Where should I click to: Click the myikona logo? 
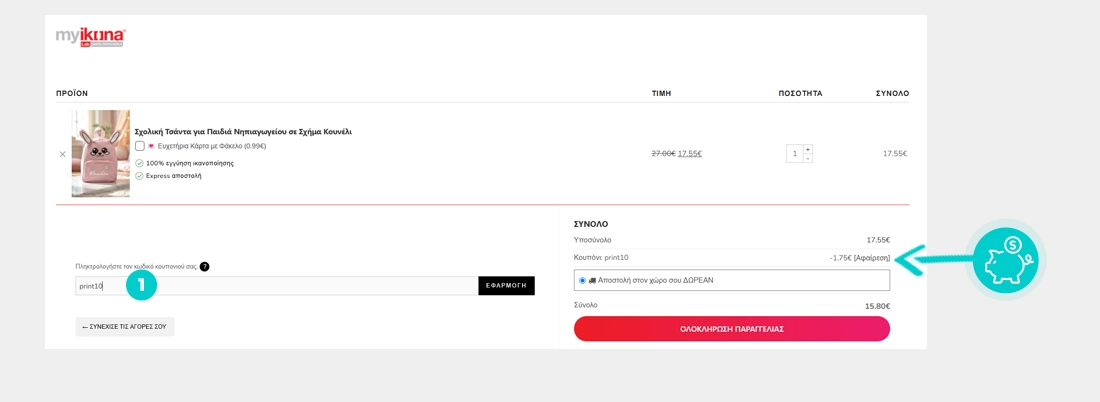[x=90, y=37]
